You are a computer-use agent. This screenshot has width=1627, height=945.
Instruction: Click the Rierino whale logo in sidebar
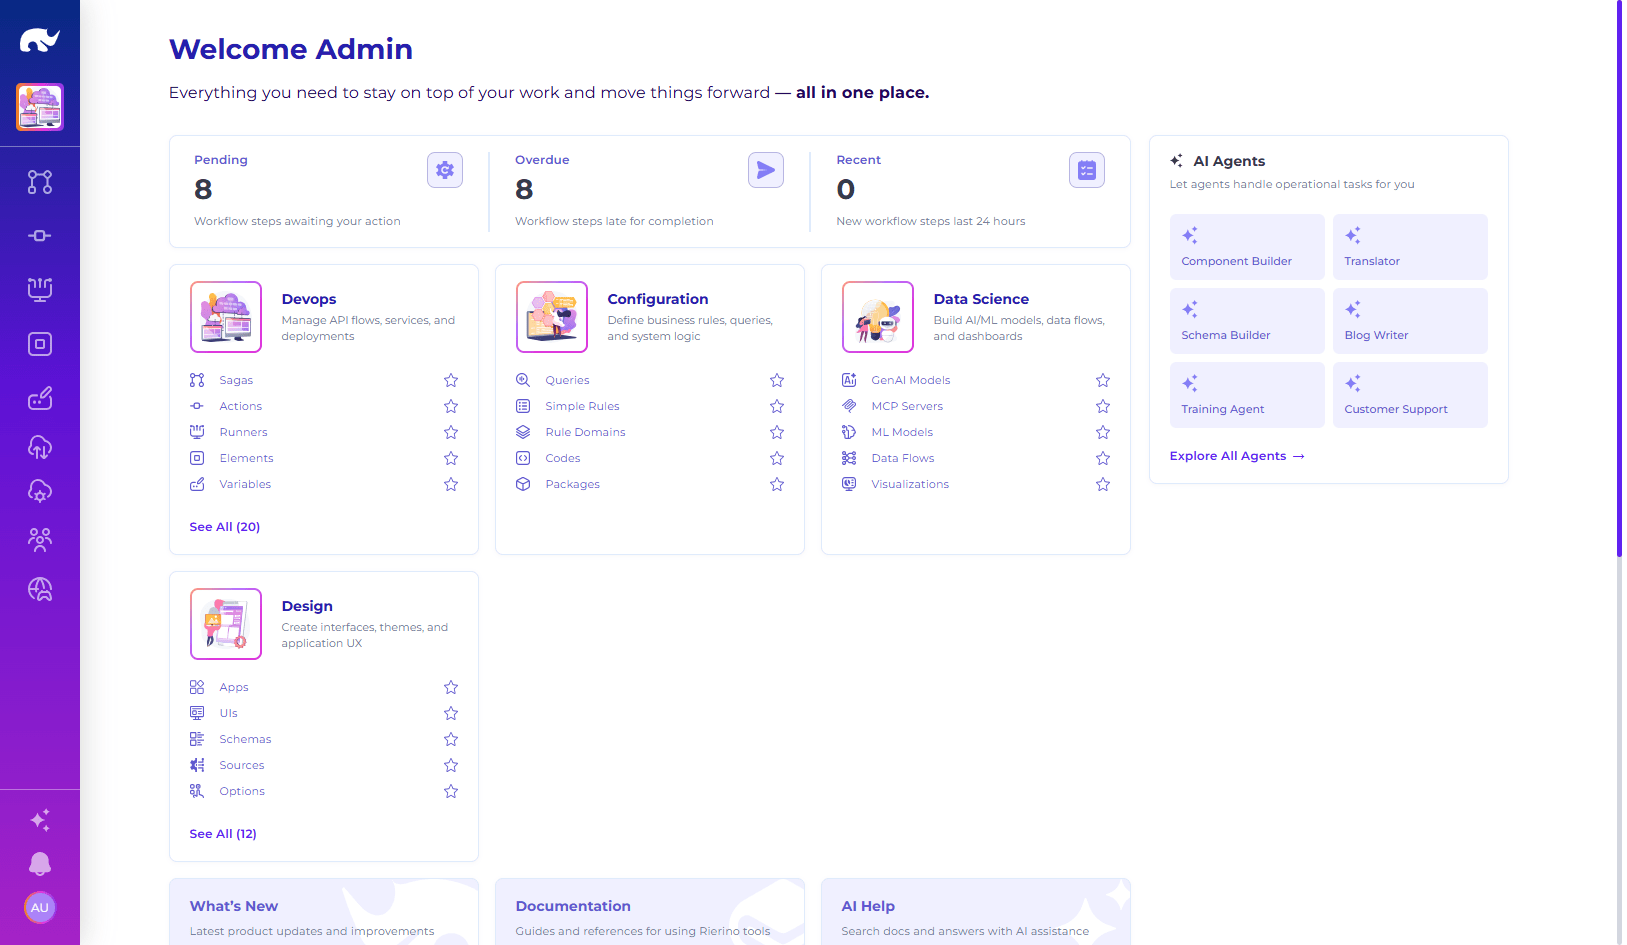[x=40, y=40]
